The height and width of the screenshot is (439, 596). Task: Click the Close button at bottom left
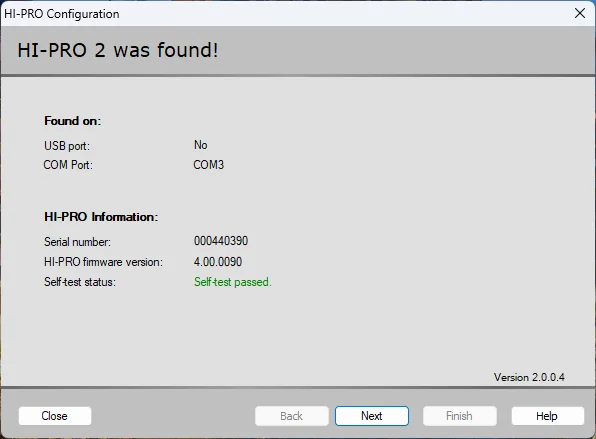click(x=55, y=416)
